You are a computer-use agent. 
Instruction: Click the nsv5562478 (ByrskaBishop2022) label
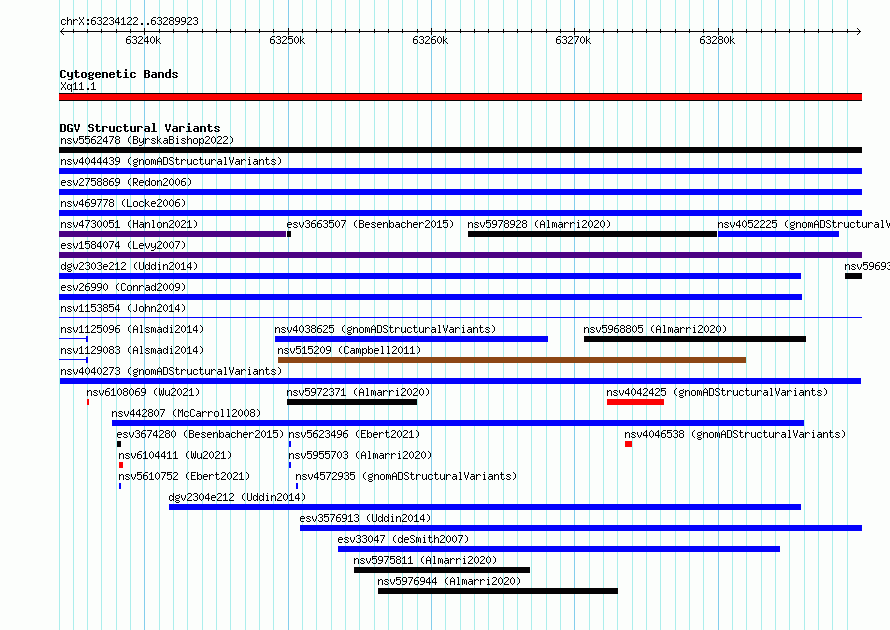tap(147, 140)
